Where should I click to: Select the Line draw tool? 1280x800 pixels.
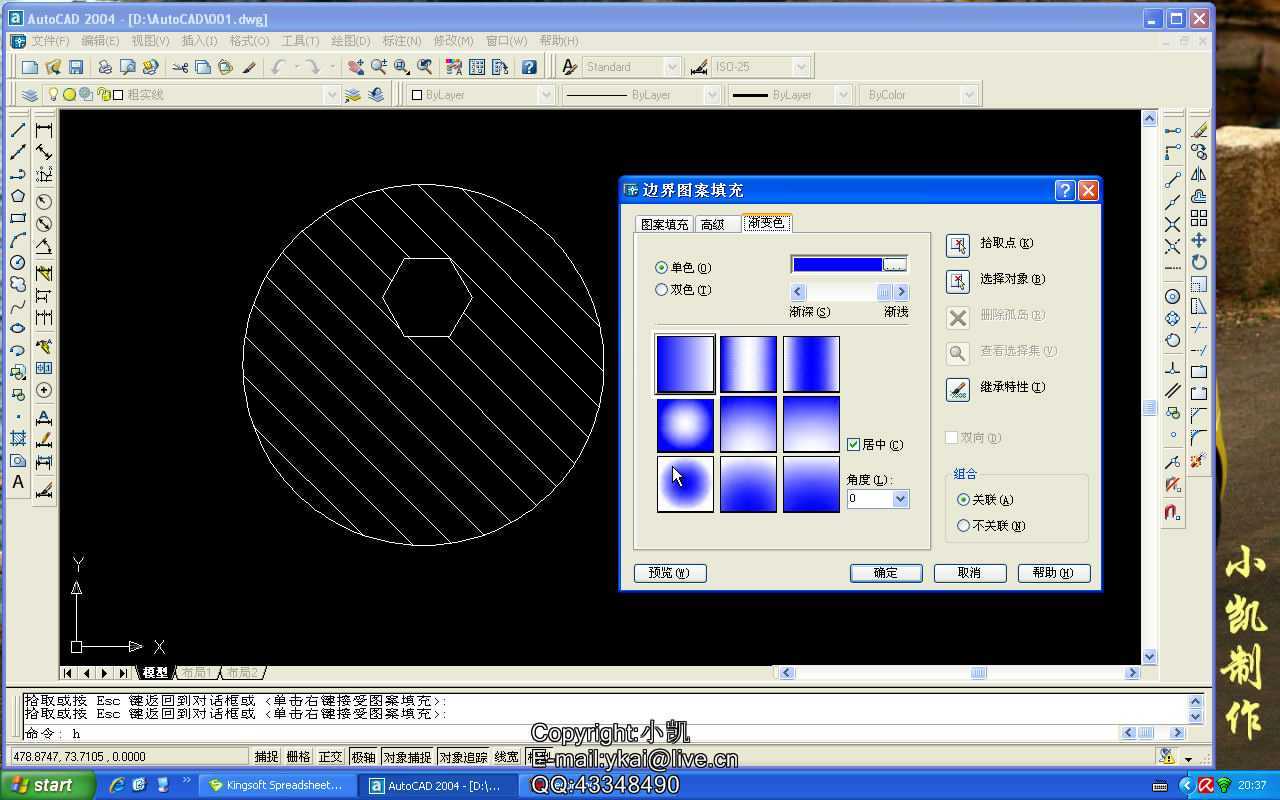point(18,130)
